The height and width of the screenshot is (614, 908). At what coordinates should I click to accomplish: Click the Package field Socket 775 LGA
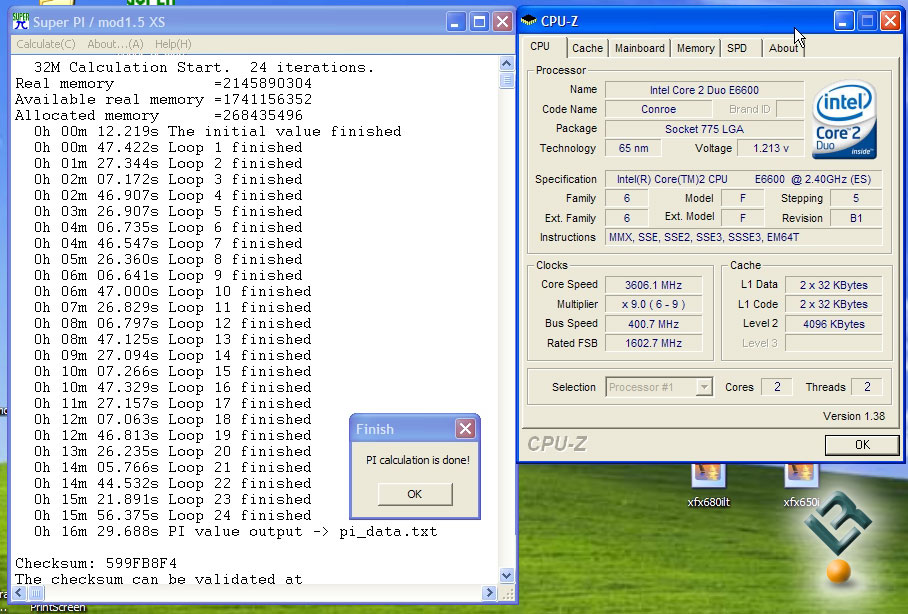click(x=704, y=129)
